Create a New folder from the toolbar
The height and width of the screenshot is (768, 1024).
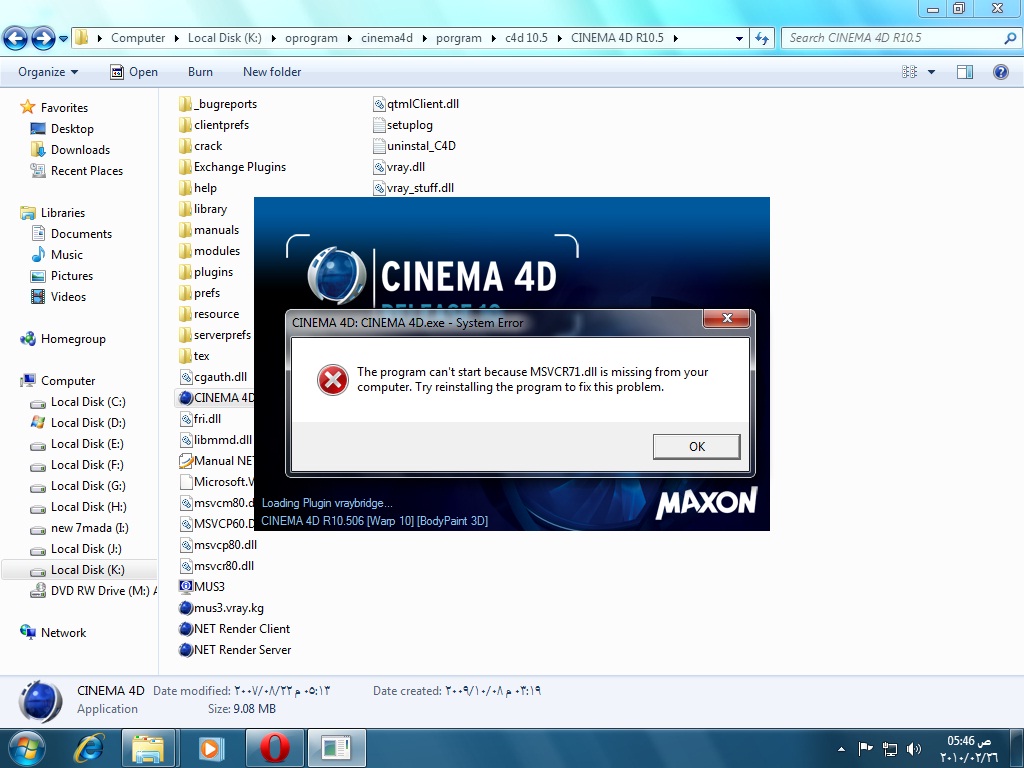tap(272, 72)
